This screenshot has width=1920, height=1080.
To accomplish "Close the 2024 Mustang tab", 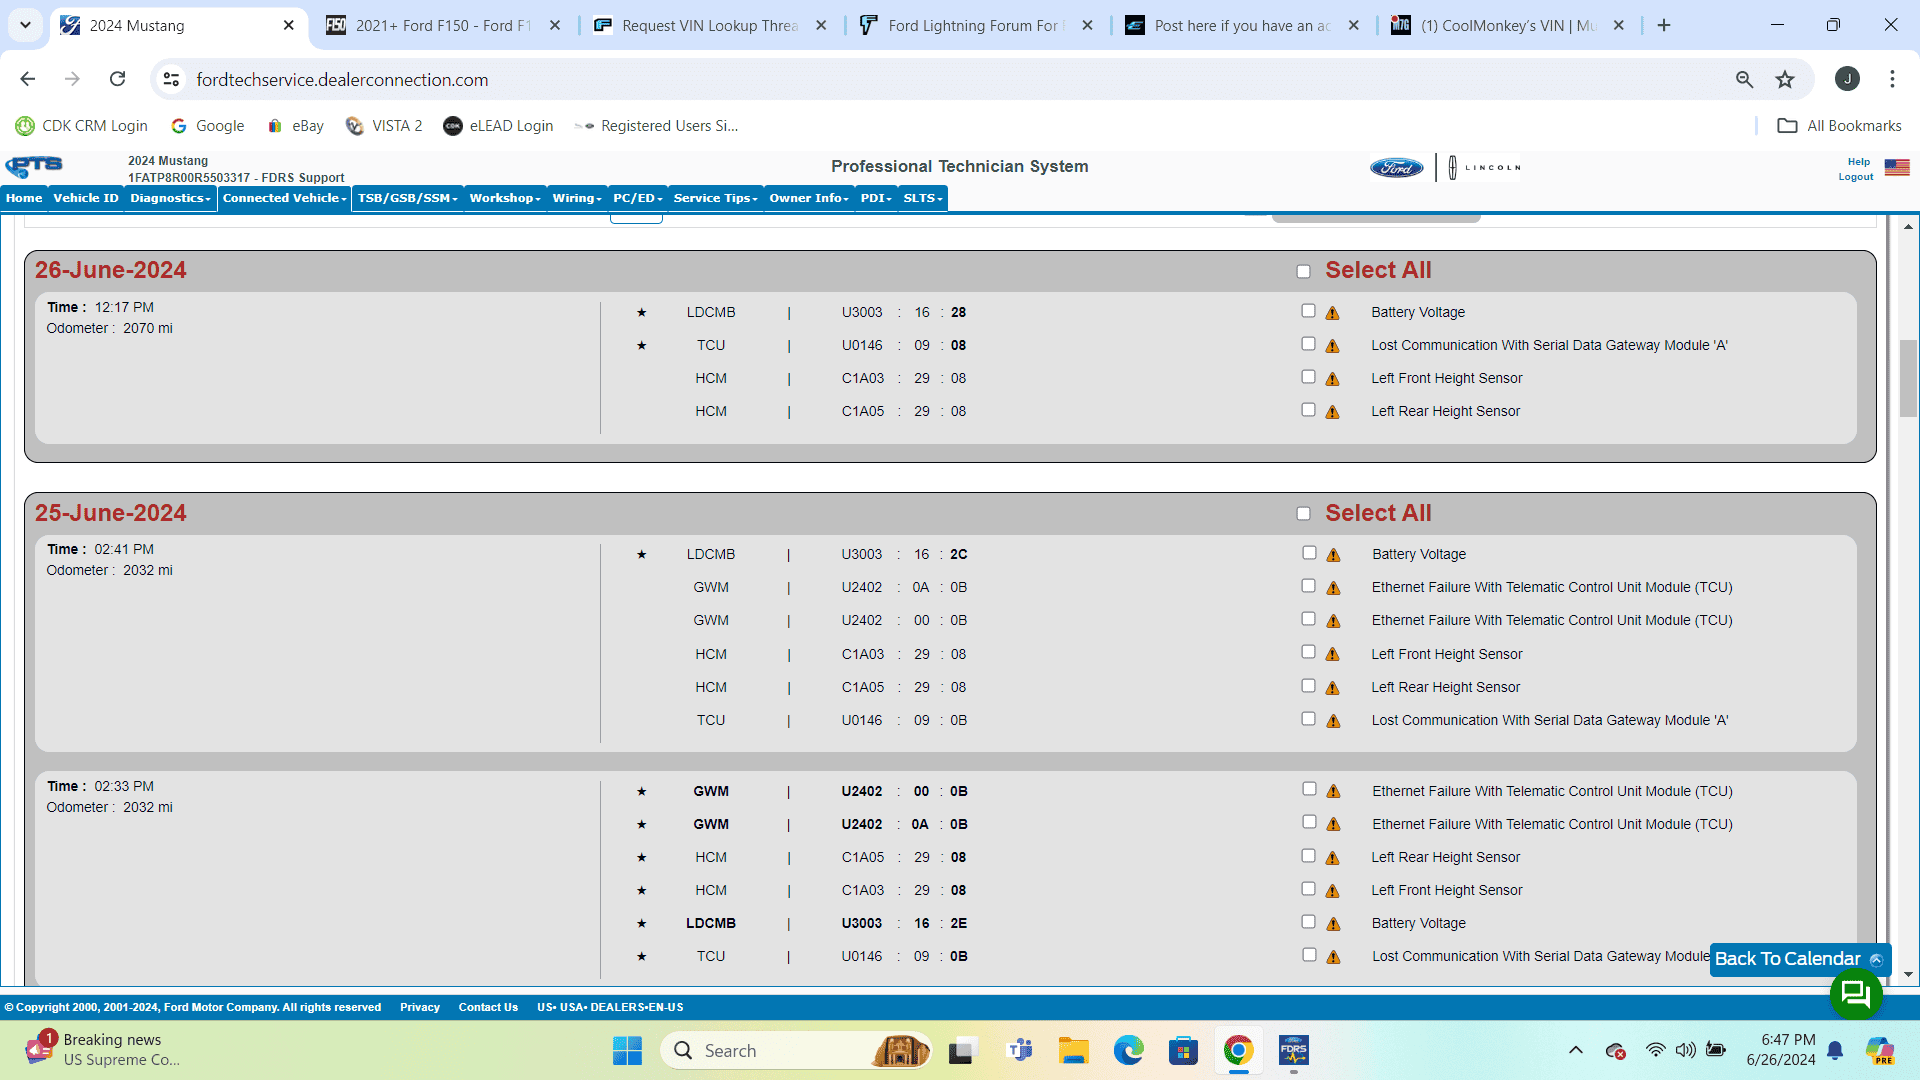I will [289, 25].
